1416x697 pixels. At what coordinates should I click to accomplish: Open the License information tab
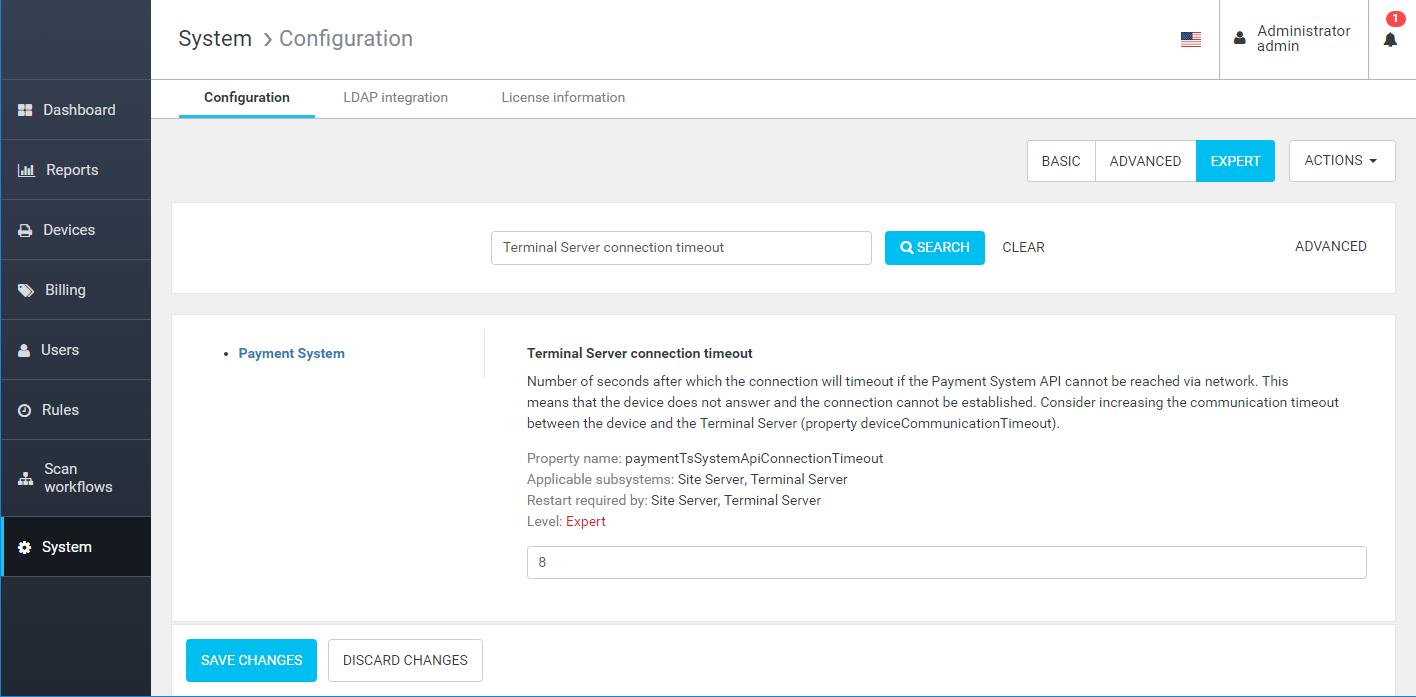pyautogui.click(x=563, y=98)
